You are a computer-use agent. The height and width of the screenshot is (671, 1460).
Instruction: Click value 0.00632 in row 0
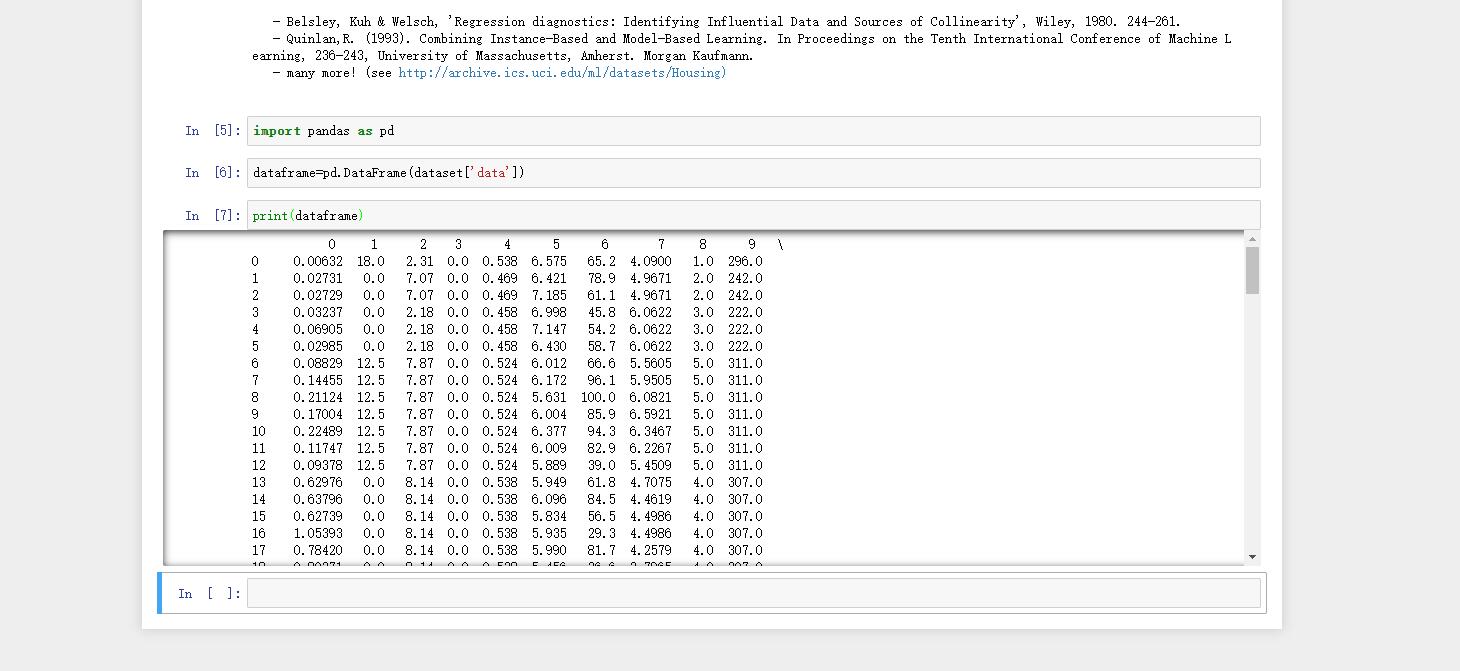click(318, 262)
